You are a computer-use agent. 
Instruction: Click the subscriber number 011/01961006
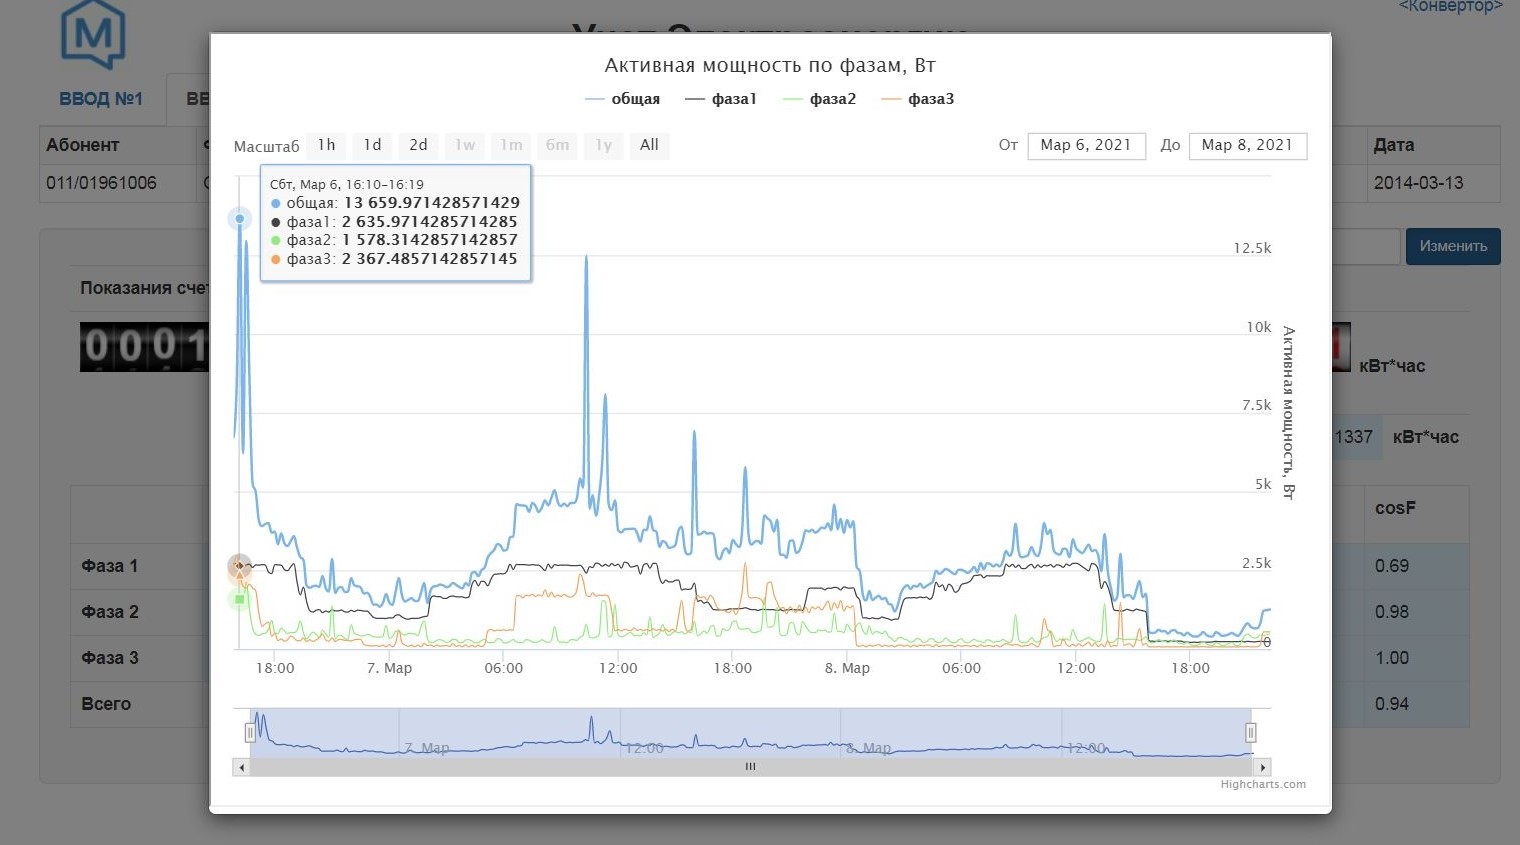click(101, 184)
